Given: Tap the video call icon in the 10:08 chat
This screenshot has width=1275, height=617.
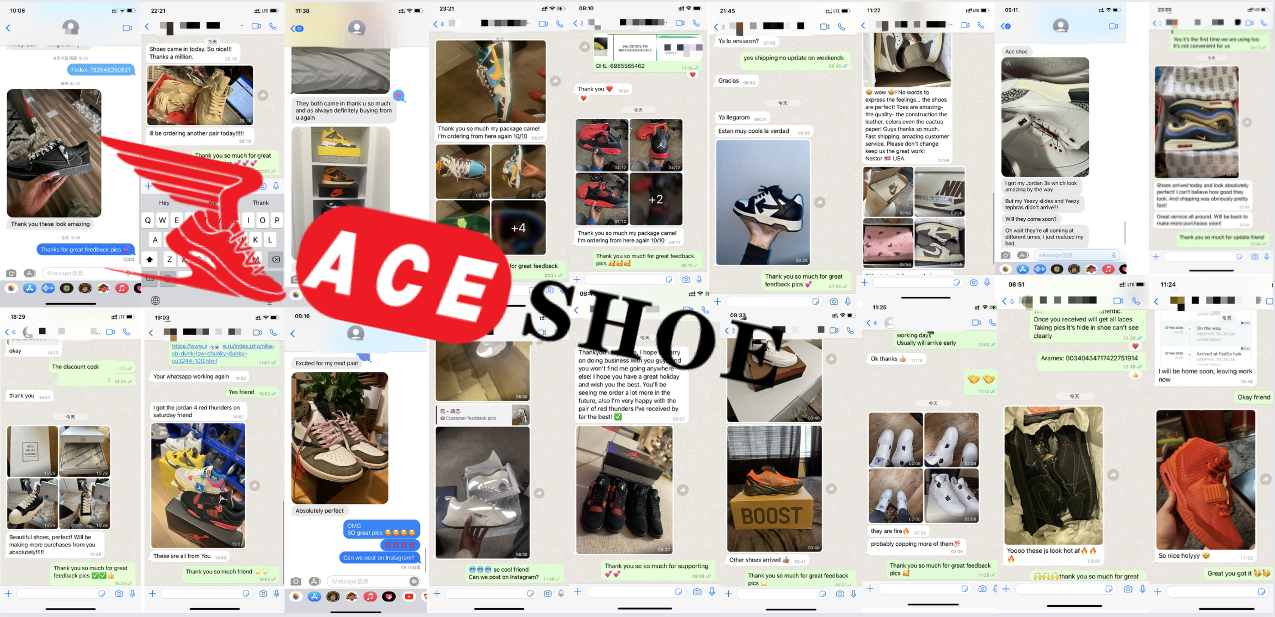Looking at the screenshot, I should (x=126, y=27).
